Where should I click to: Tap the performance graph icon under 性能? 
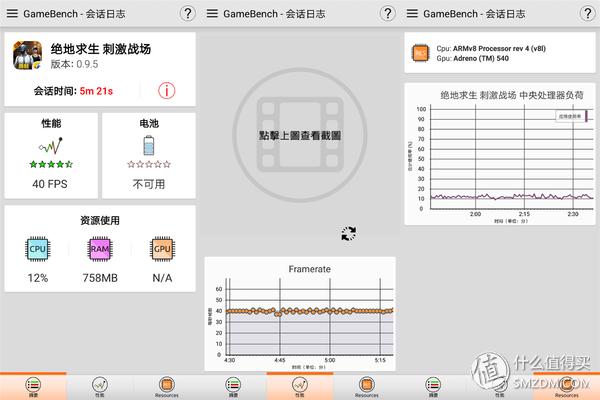point(51,146)
